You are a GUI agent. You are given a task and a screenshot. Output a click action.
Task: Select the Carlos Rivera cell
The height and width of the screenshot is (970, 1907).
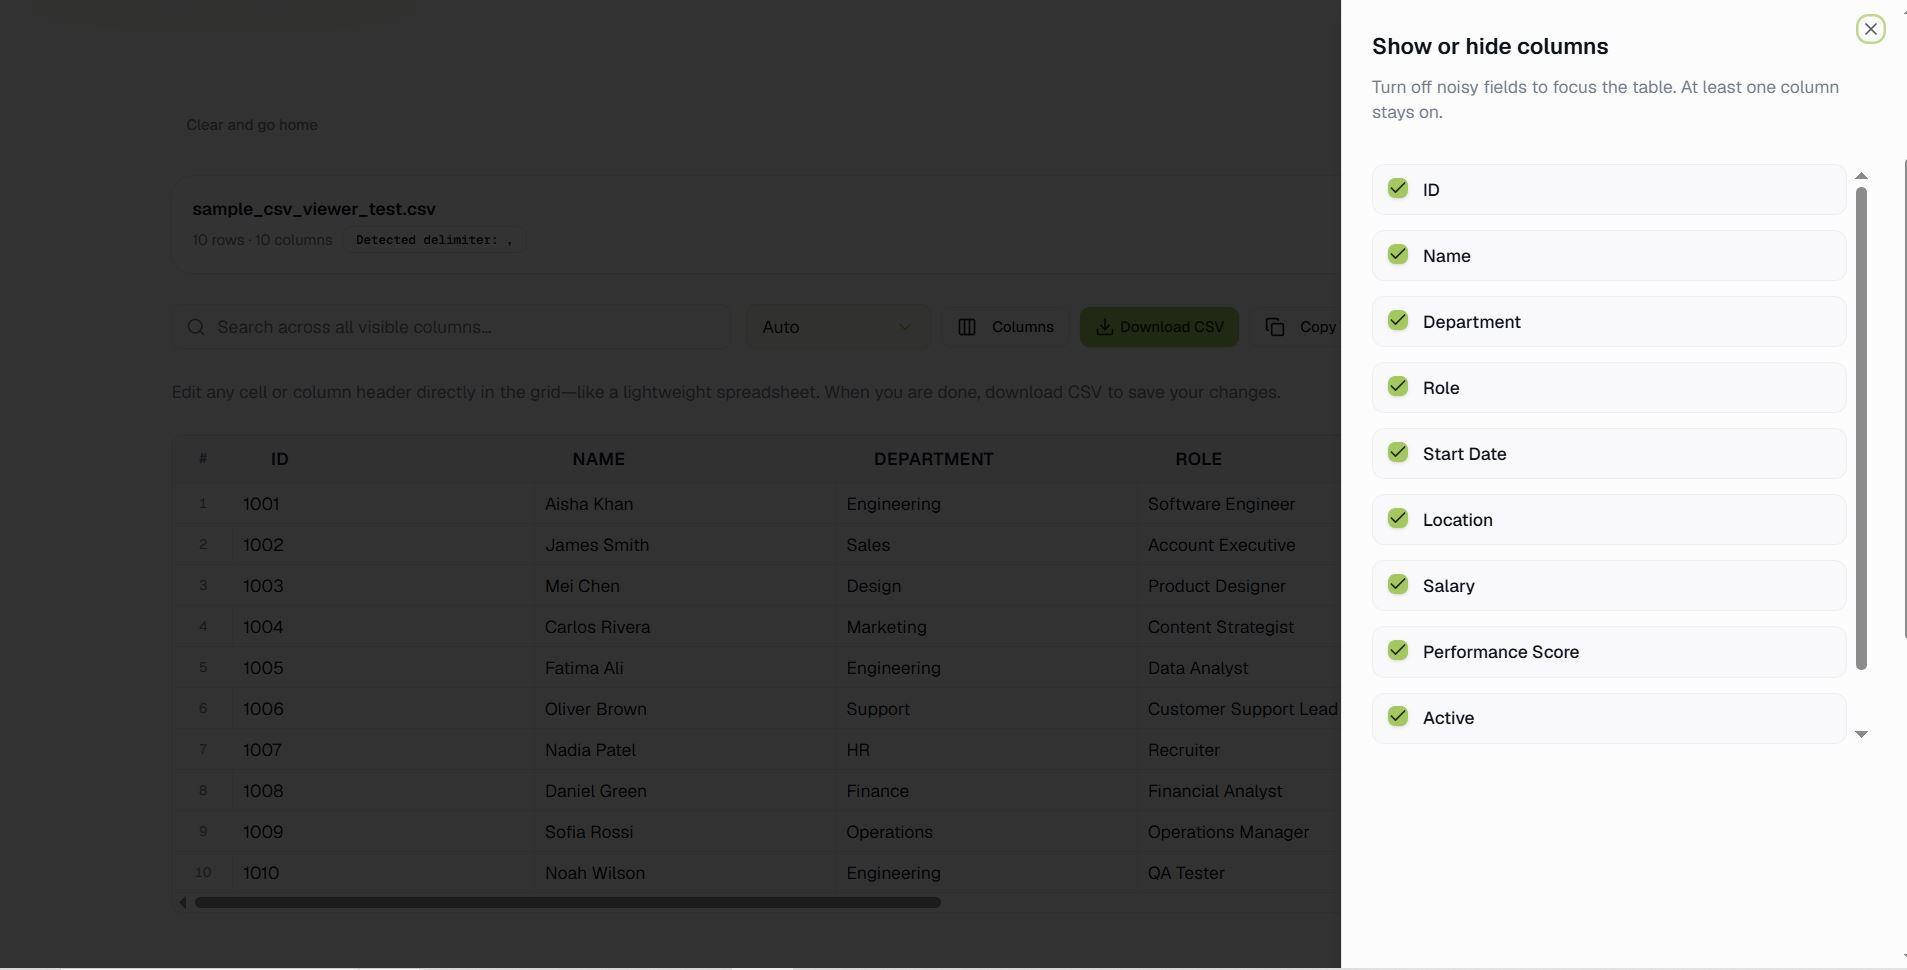685,627
